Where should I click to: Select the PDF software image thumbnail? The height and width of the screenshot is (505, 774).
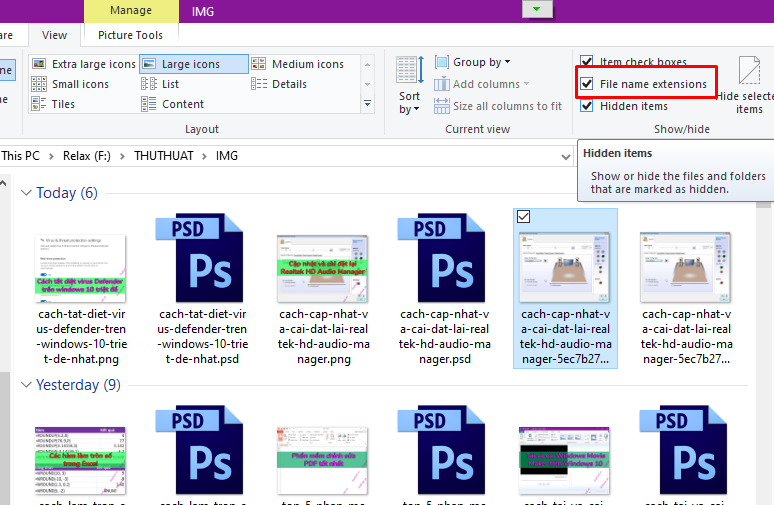(323, 461)
